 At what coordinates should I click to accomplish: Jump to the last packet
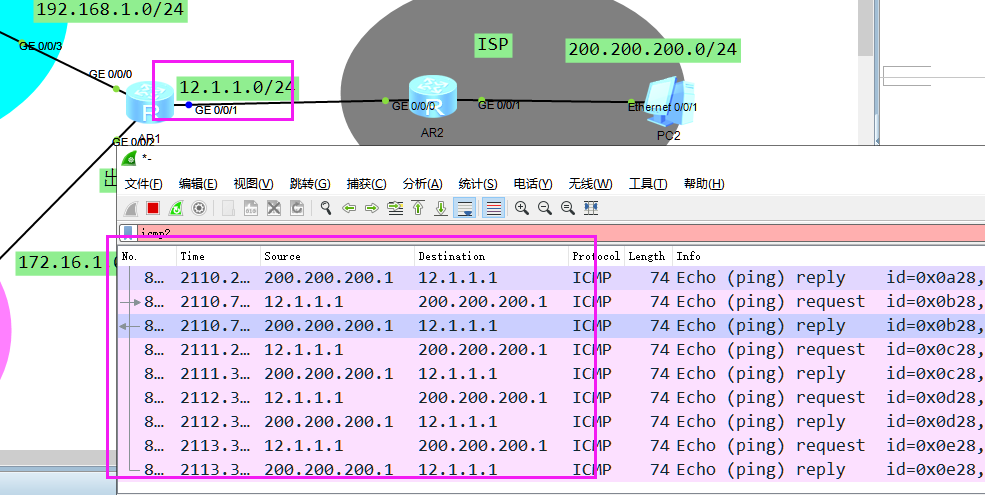[441, 208]
